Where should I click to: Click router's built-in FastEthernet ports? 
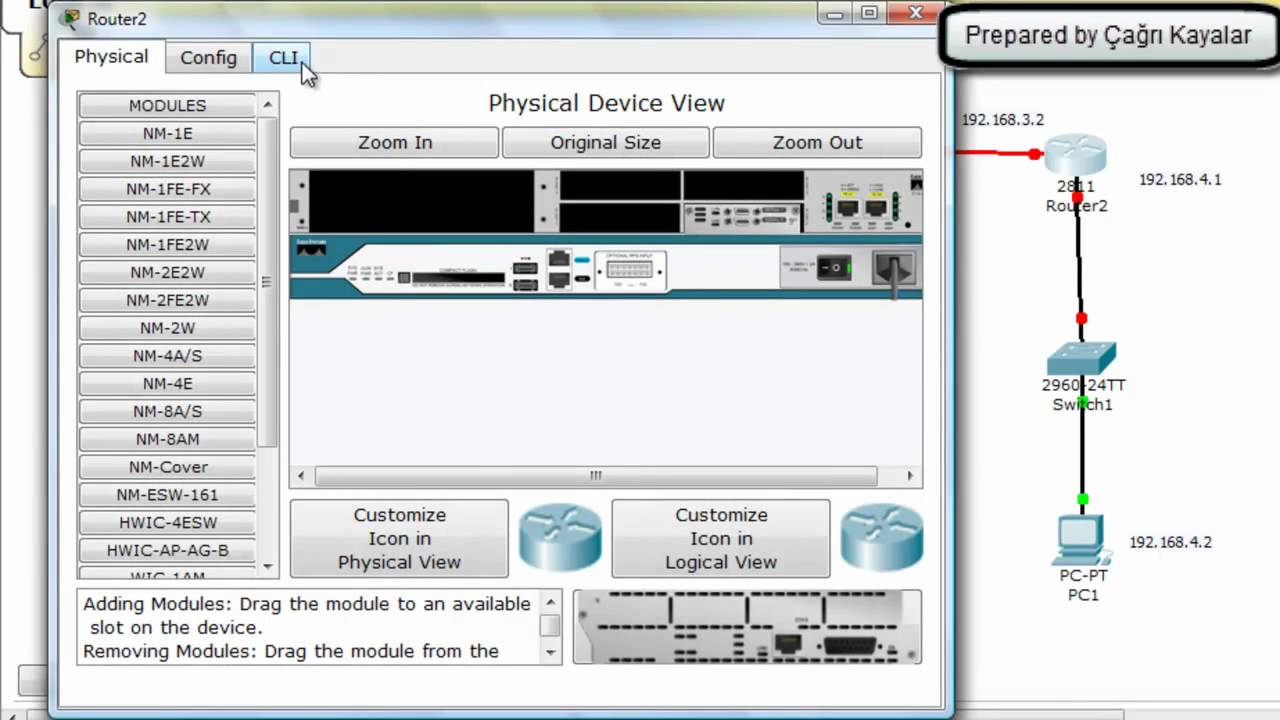(x=861, y=208)
